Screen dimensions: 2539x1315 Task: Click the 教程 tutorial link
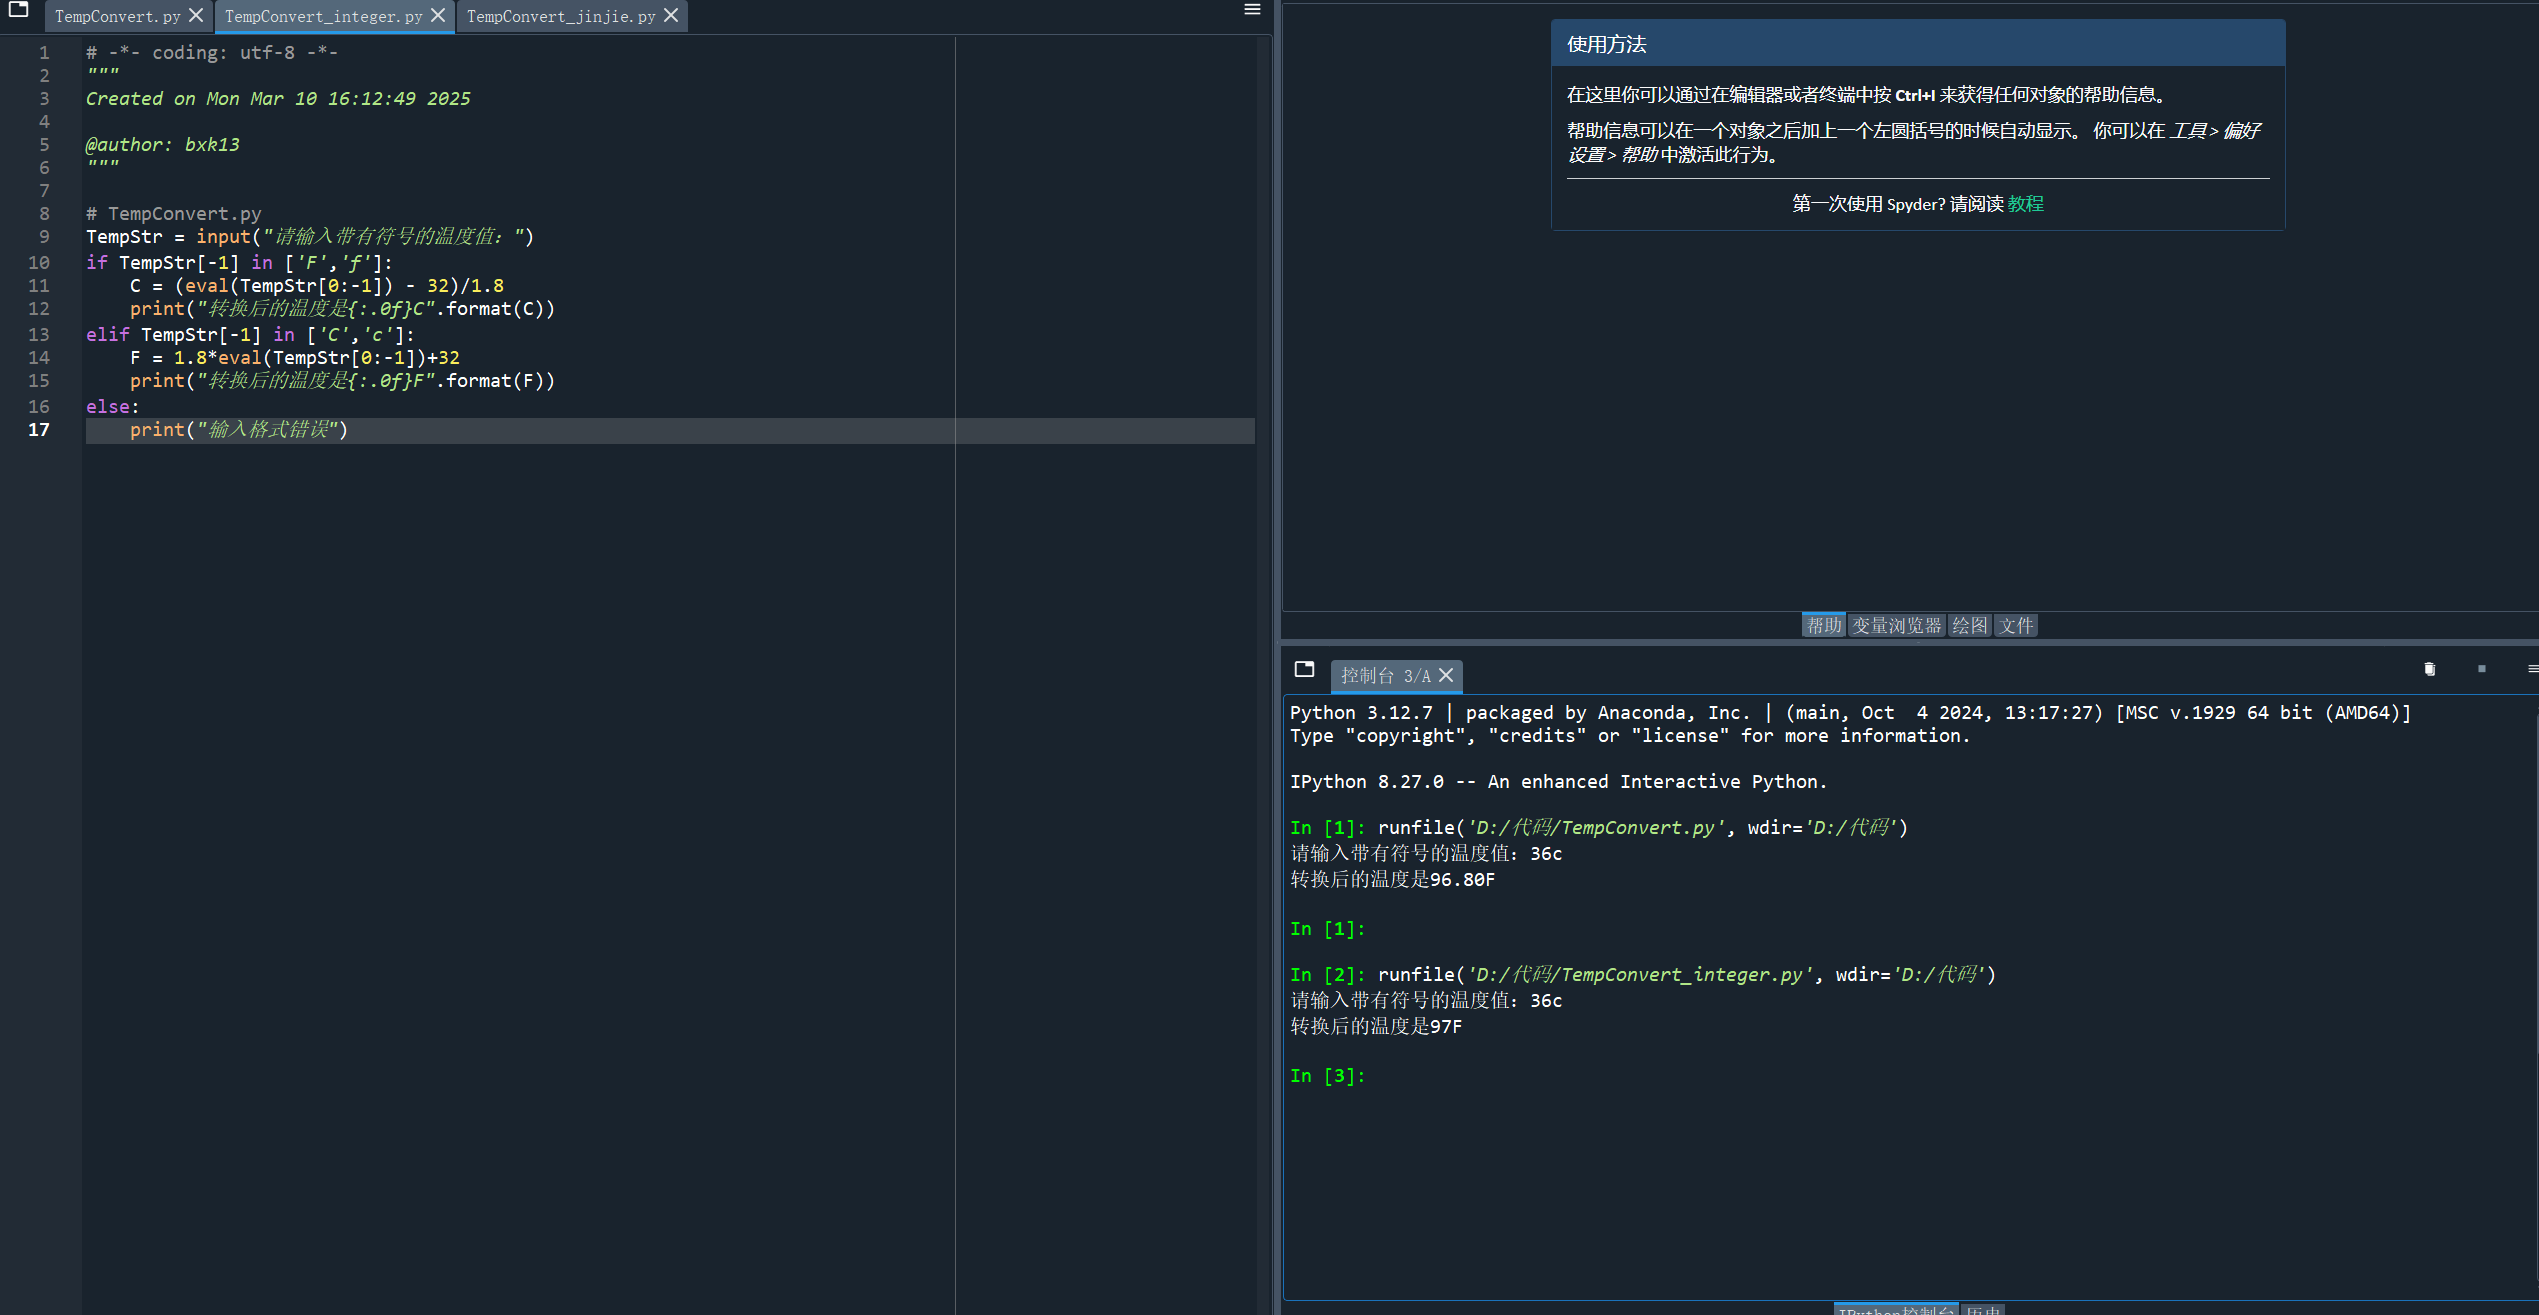point(2025,204)
